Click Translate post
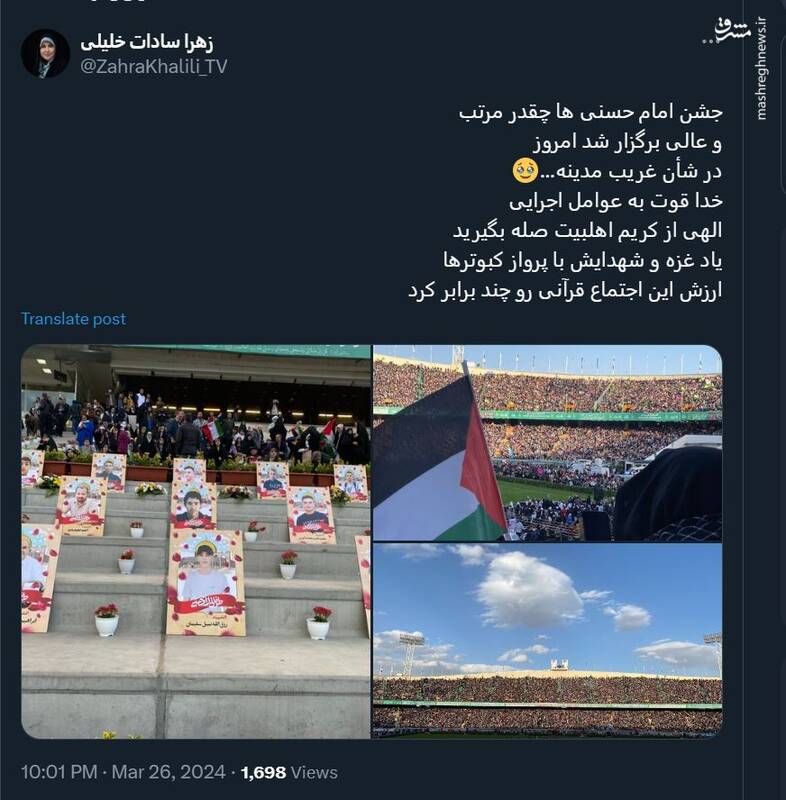 (73, 319)
